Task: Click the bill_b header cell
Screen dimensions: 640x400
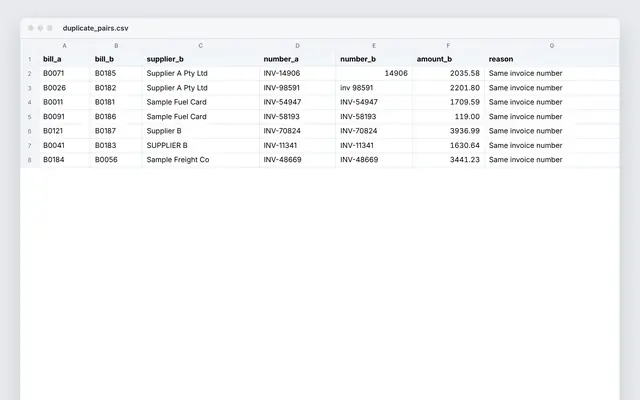Action: click(116, 59)
